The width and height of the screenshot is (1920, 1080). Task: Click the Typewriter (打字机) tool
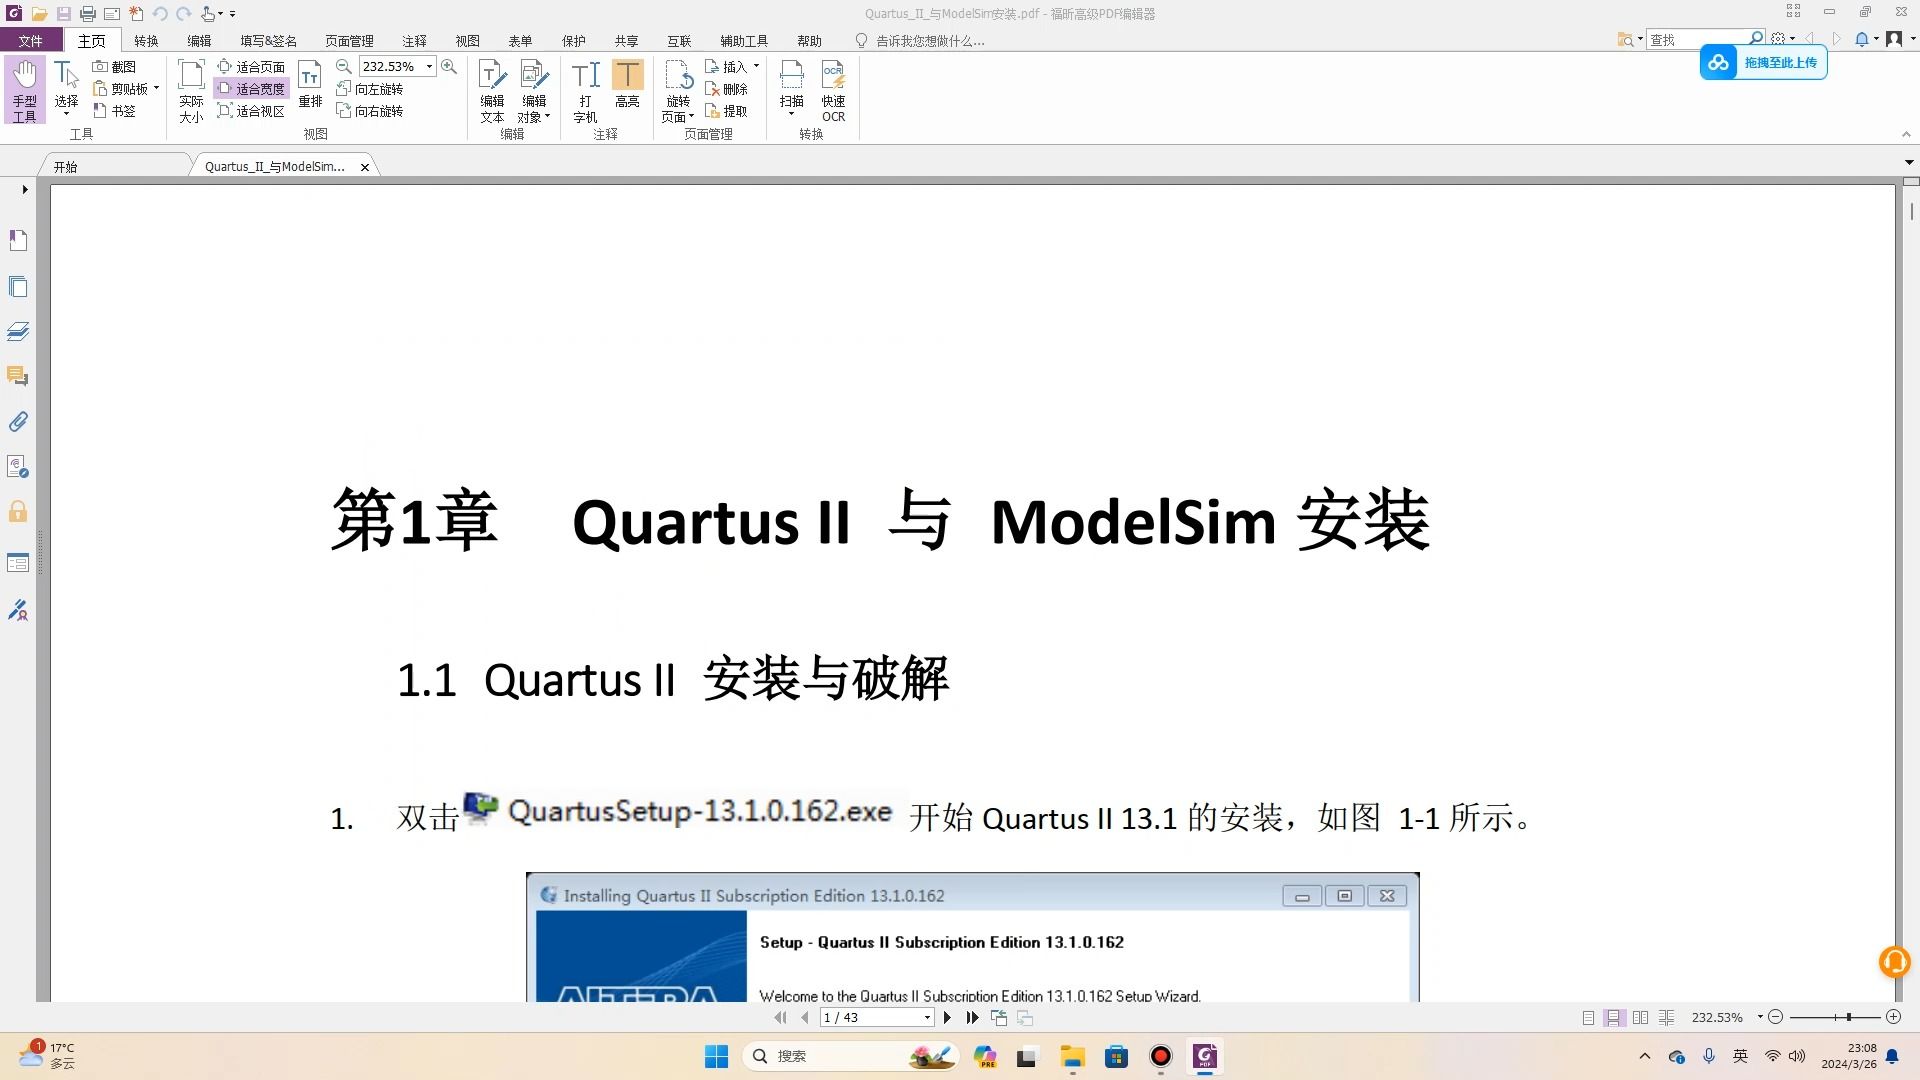pos(585,90)
